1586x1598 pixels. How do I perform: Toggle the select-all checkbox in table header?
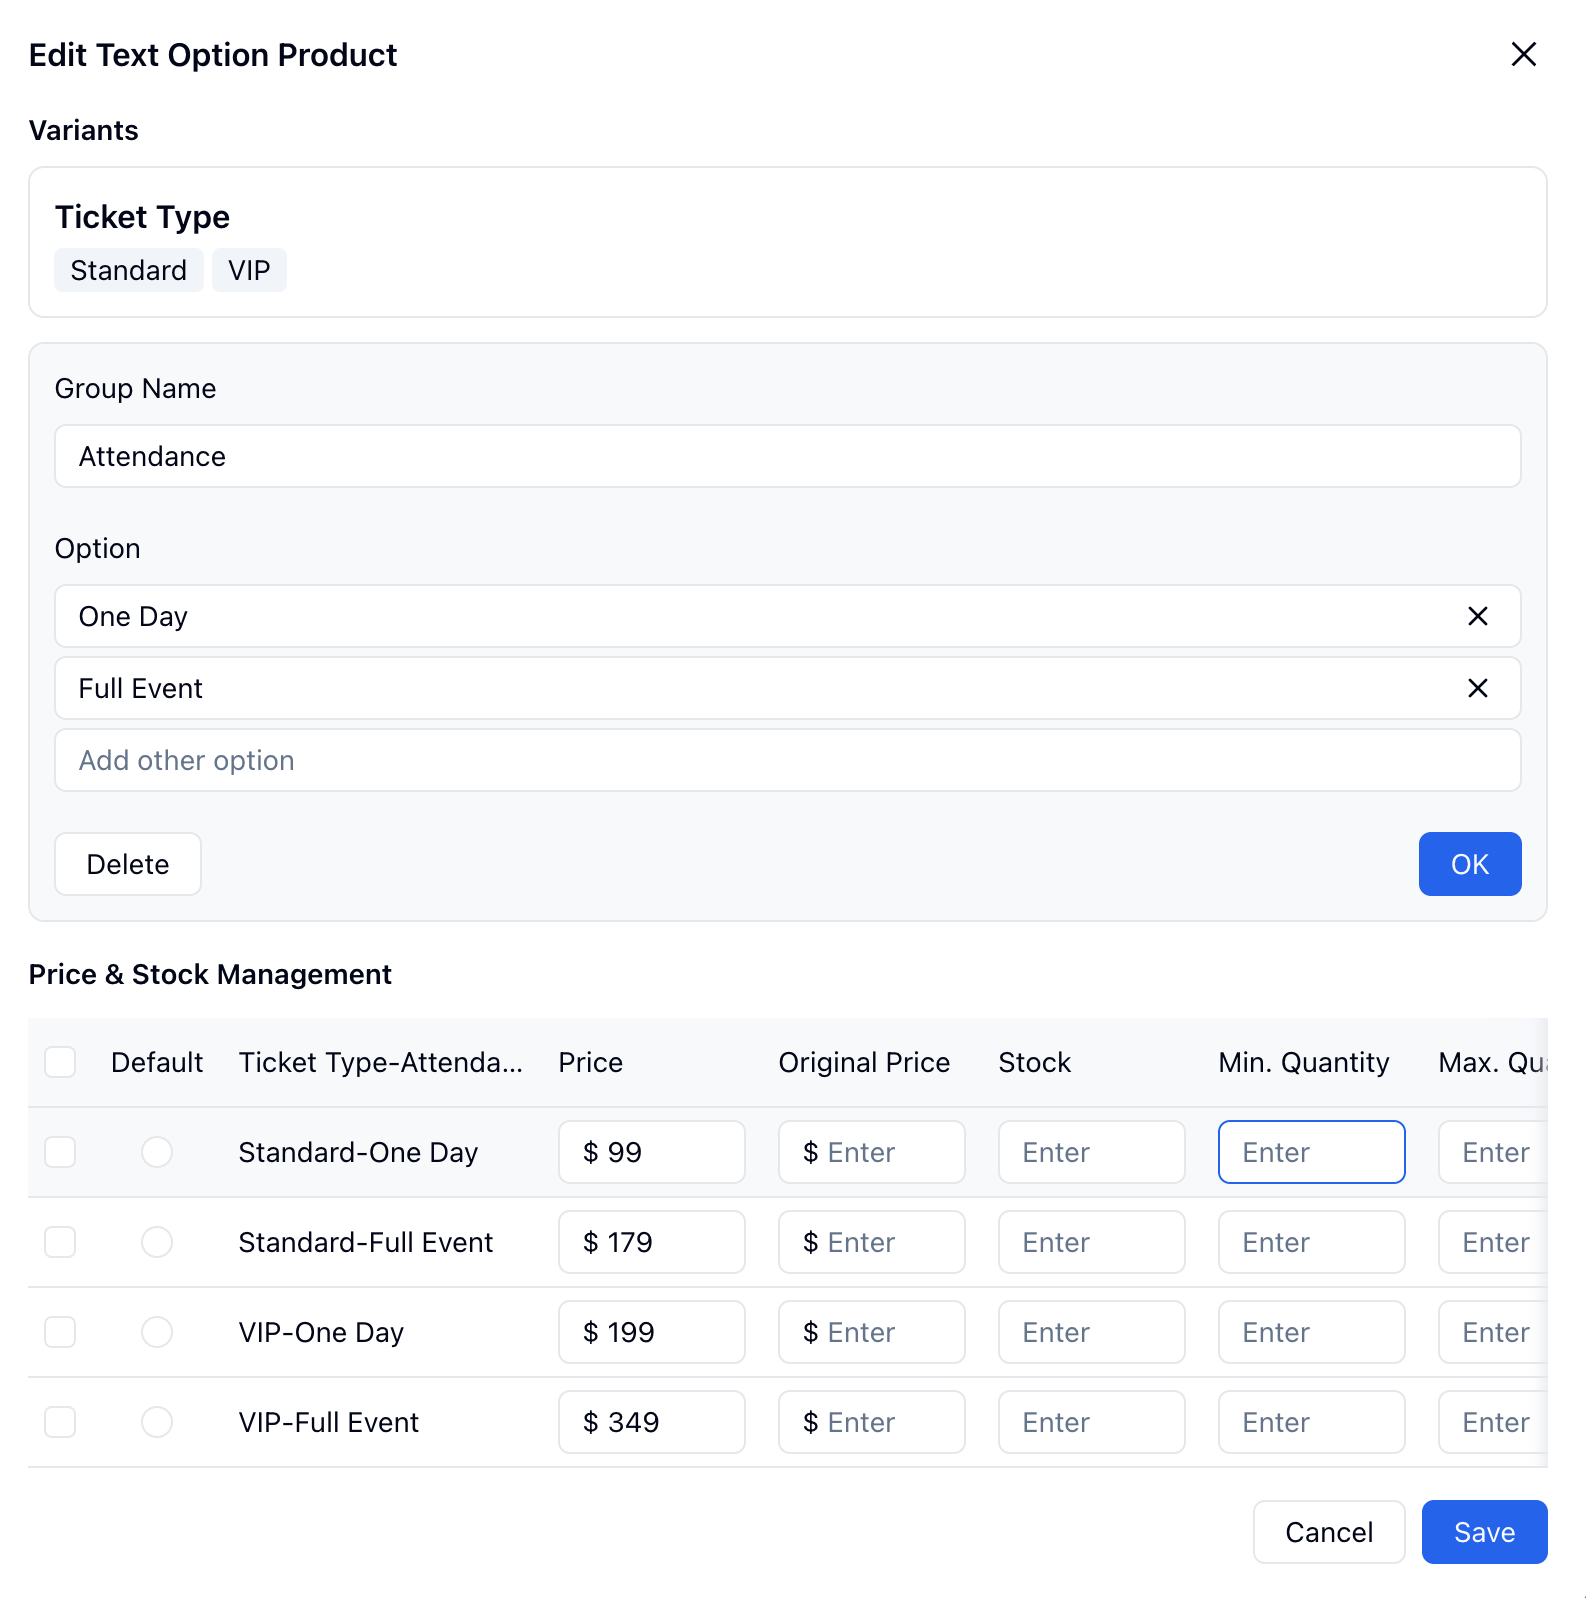pyautogui.click(x=60, y=1062)
